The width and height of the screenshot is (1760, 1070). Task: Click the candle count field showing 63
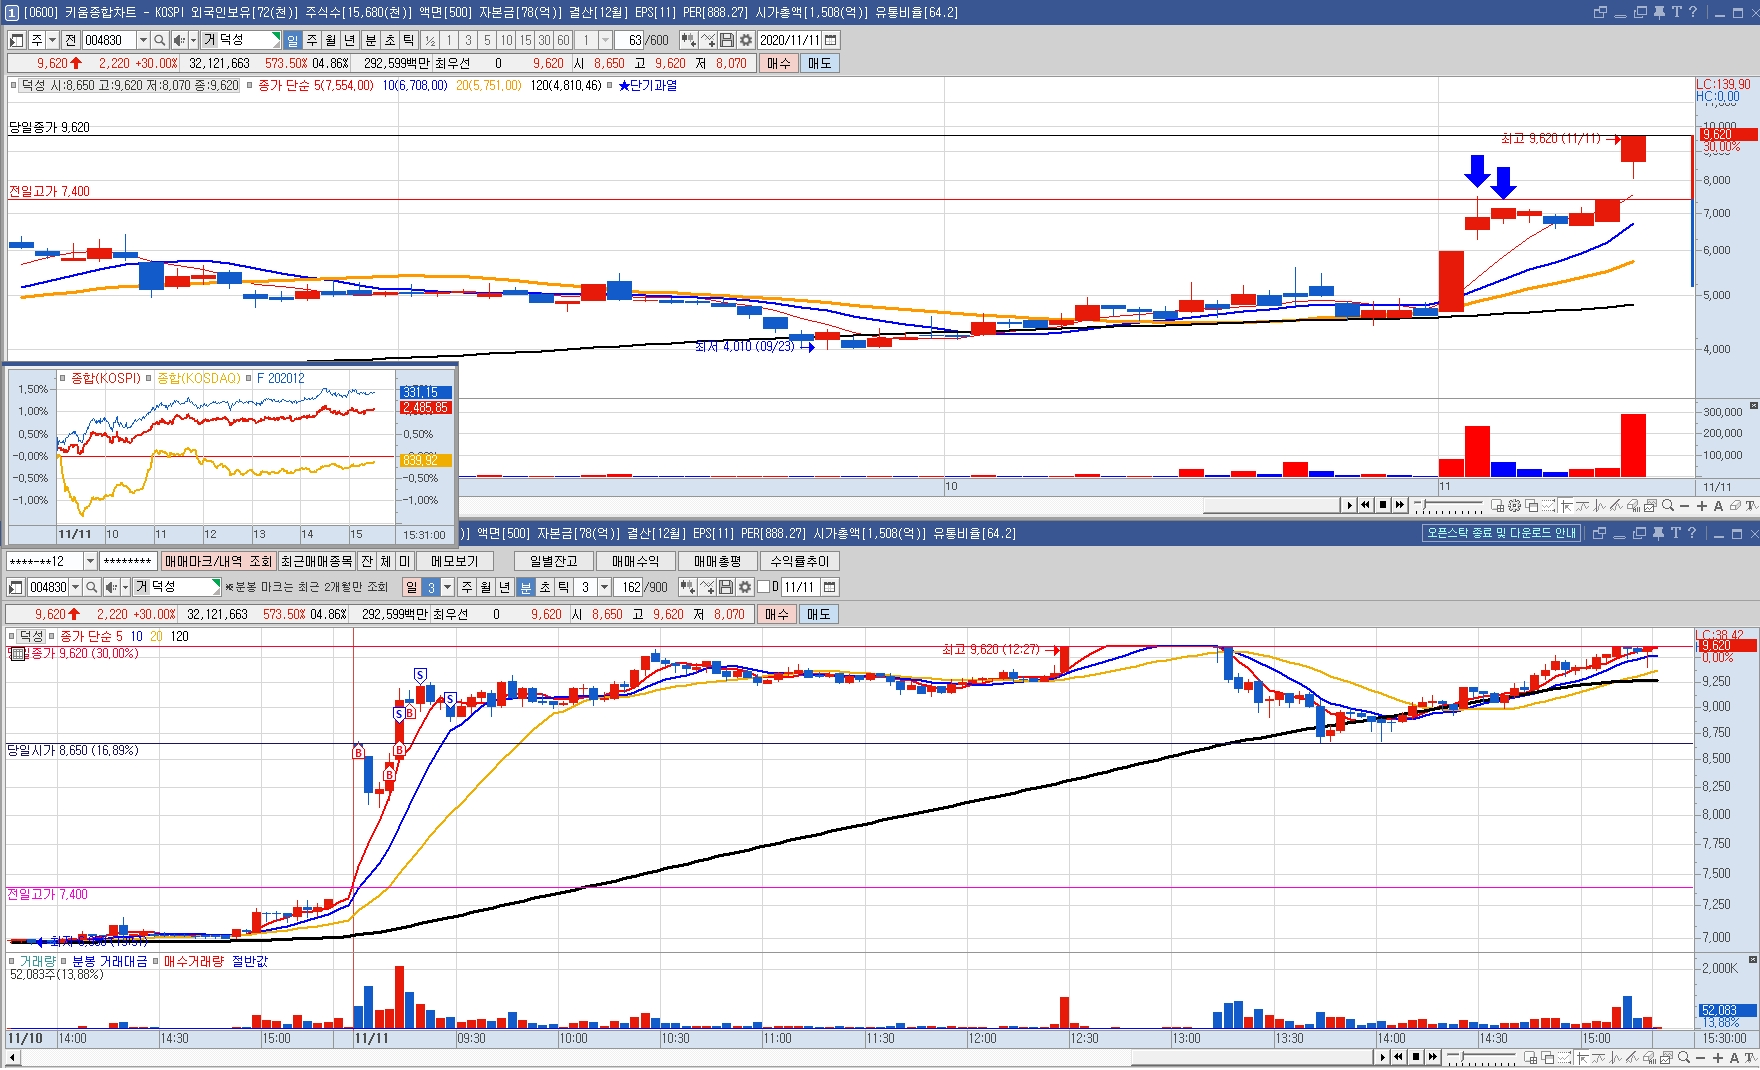631,40
